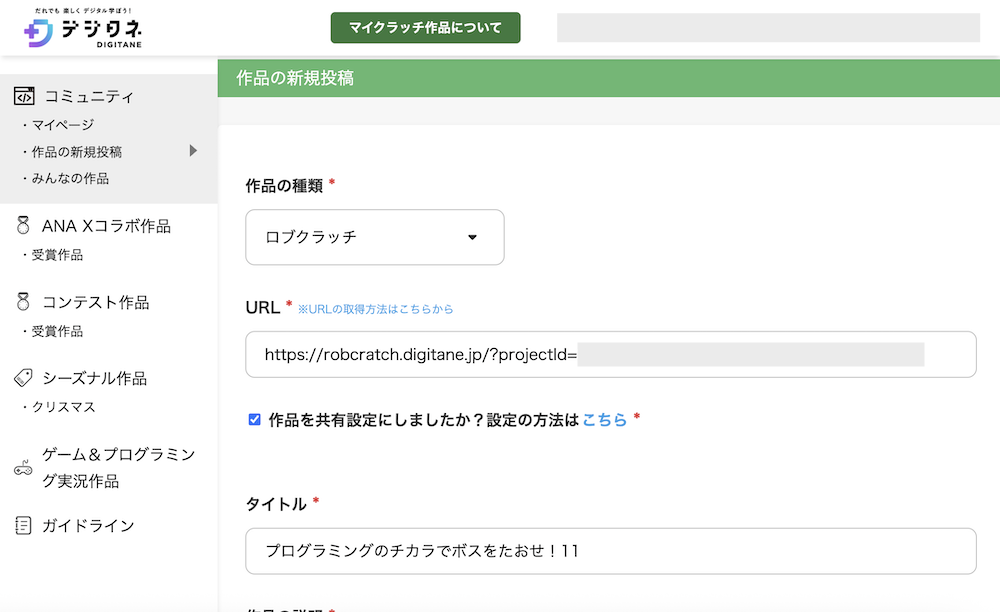Viewport: 1000px width, 612px height.
Task: Click the ANA X collab medal icon
Action: click(23, 226)
